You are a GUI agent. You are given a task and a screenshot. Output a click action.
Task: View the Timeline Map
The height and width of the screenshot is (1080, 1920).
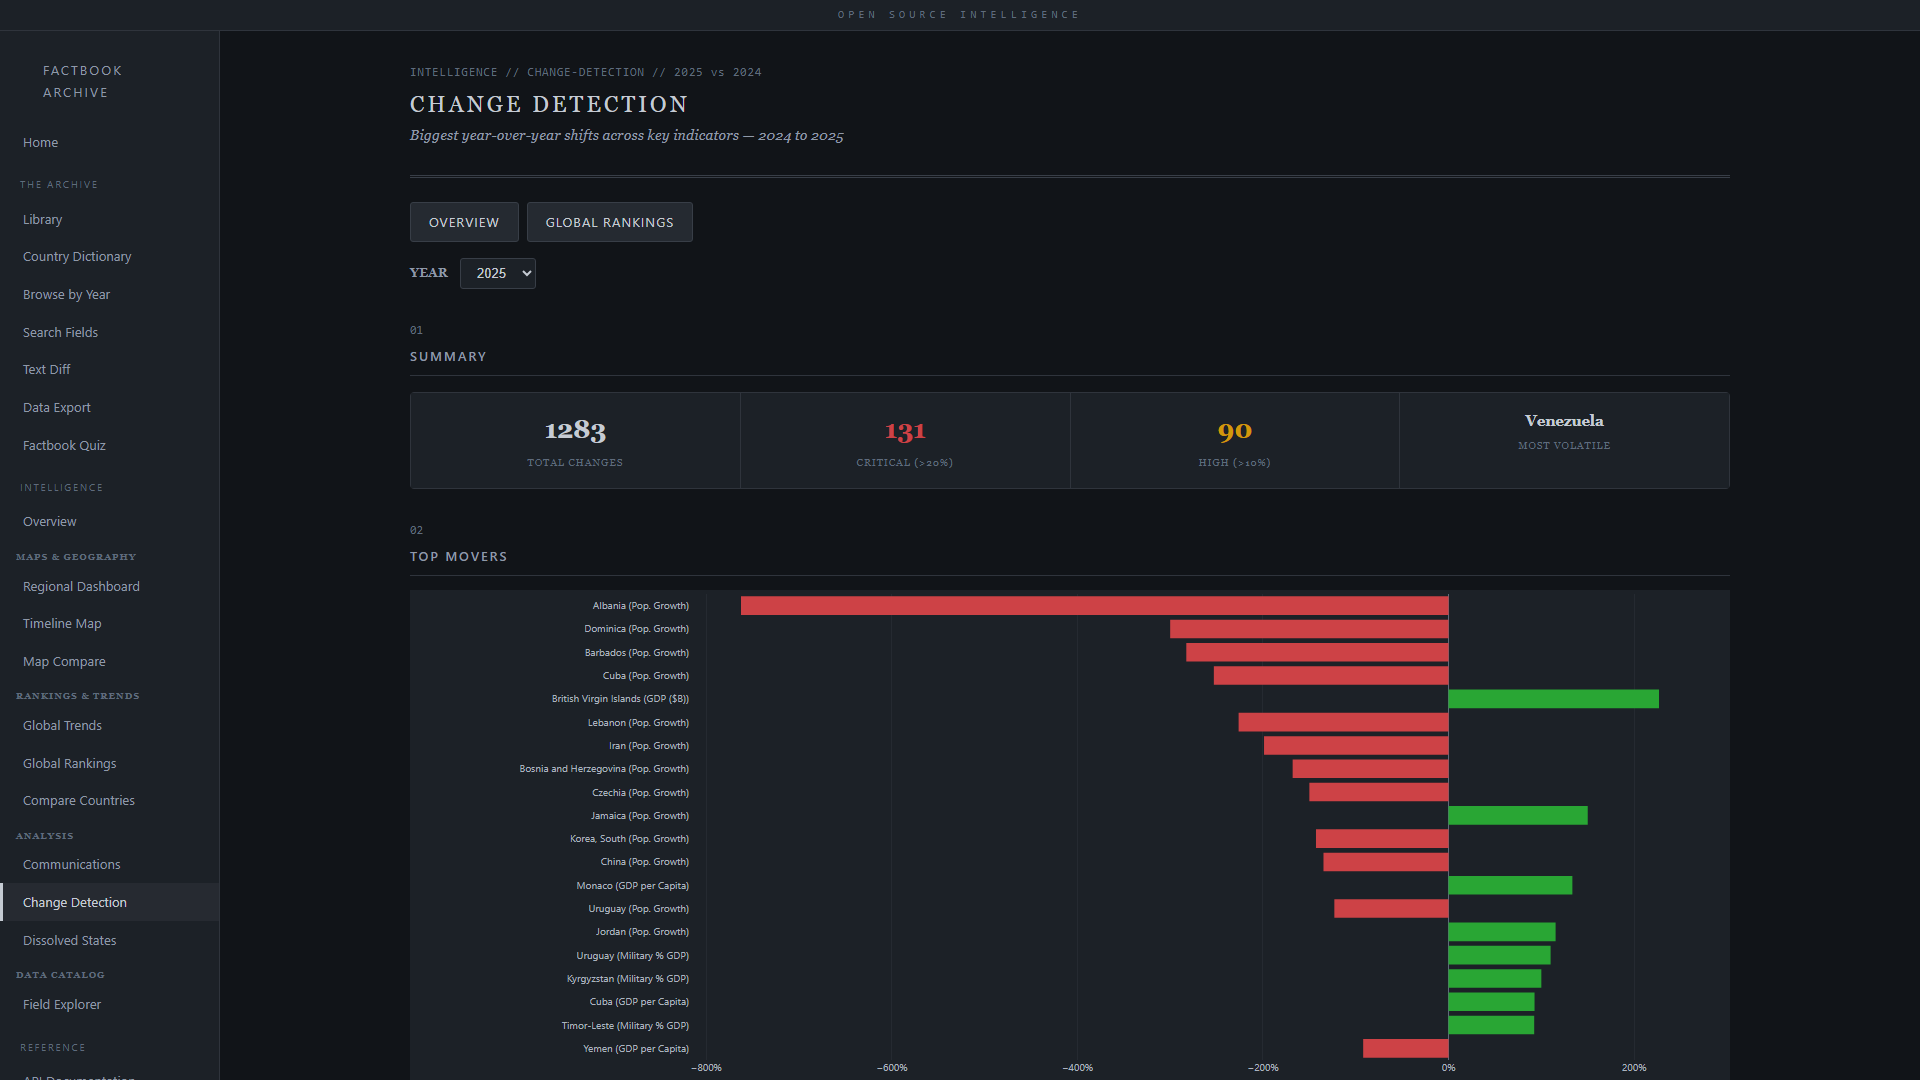[x=61, y=623]
